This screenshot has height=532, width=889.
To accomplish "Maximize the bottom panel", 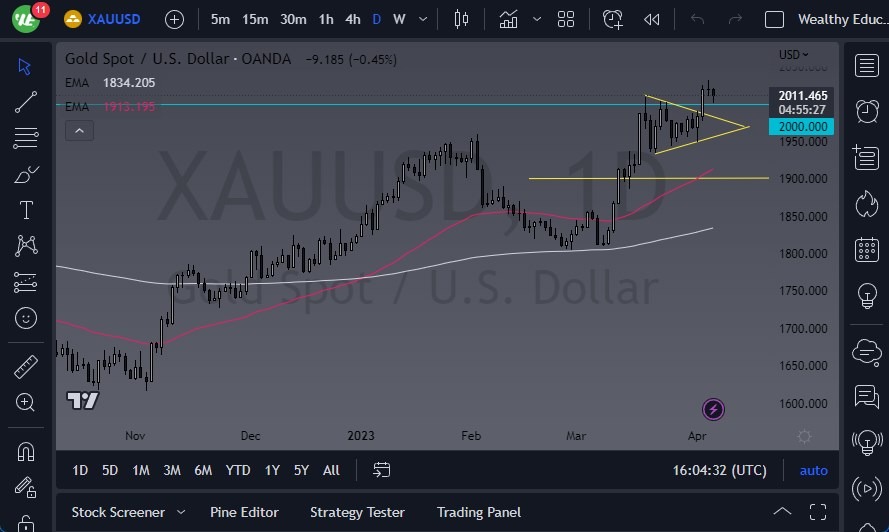I will click(818, 512).
